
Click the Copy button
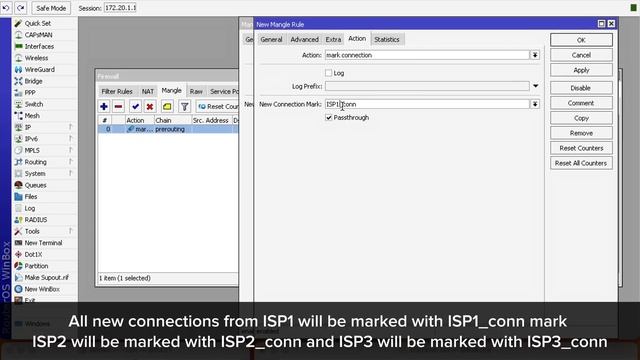[x=581, y=118]
